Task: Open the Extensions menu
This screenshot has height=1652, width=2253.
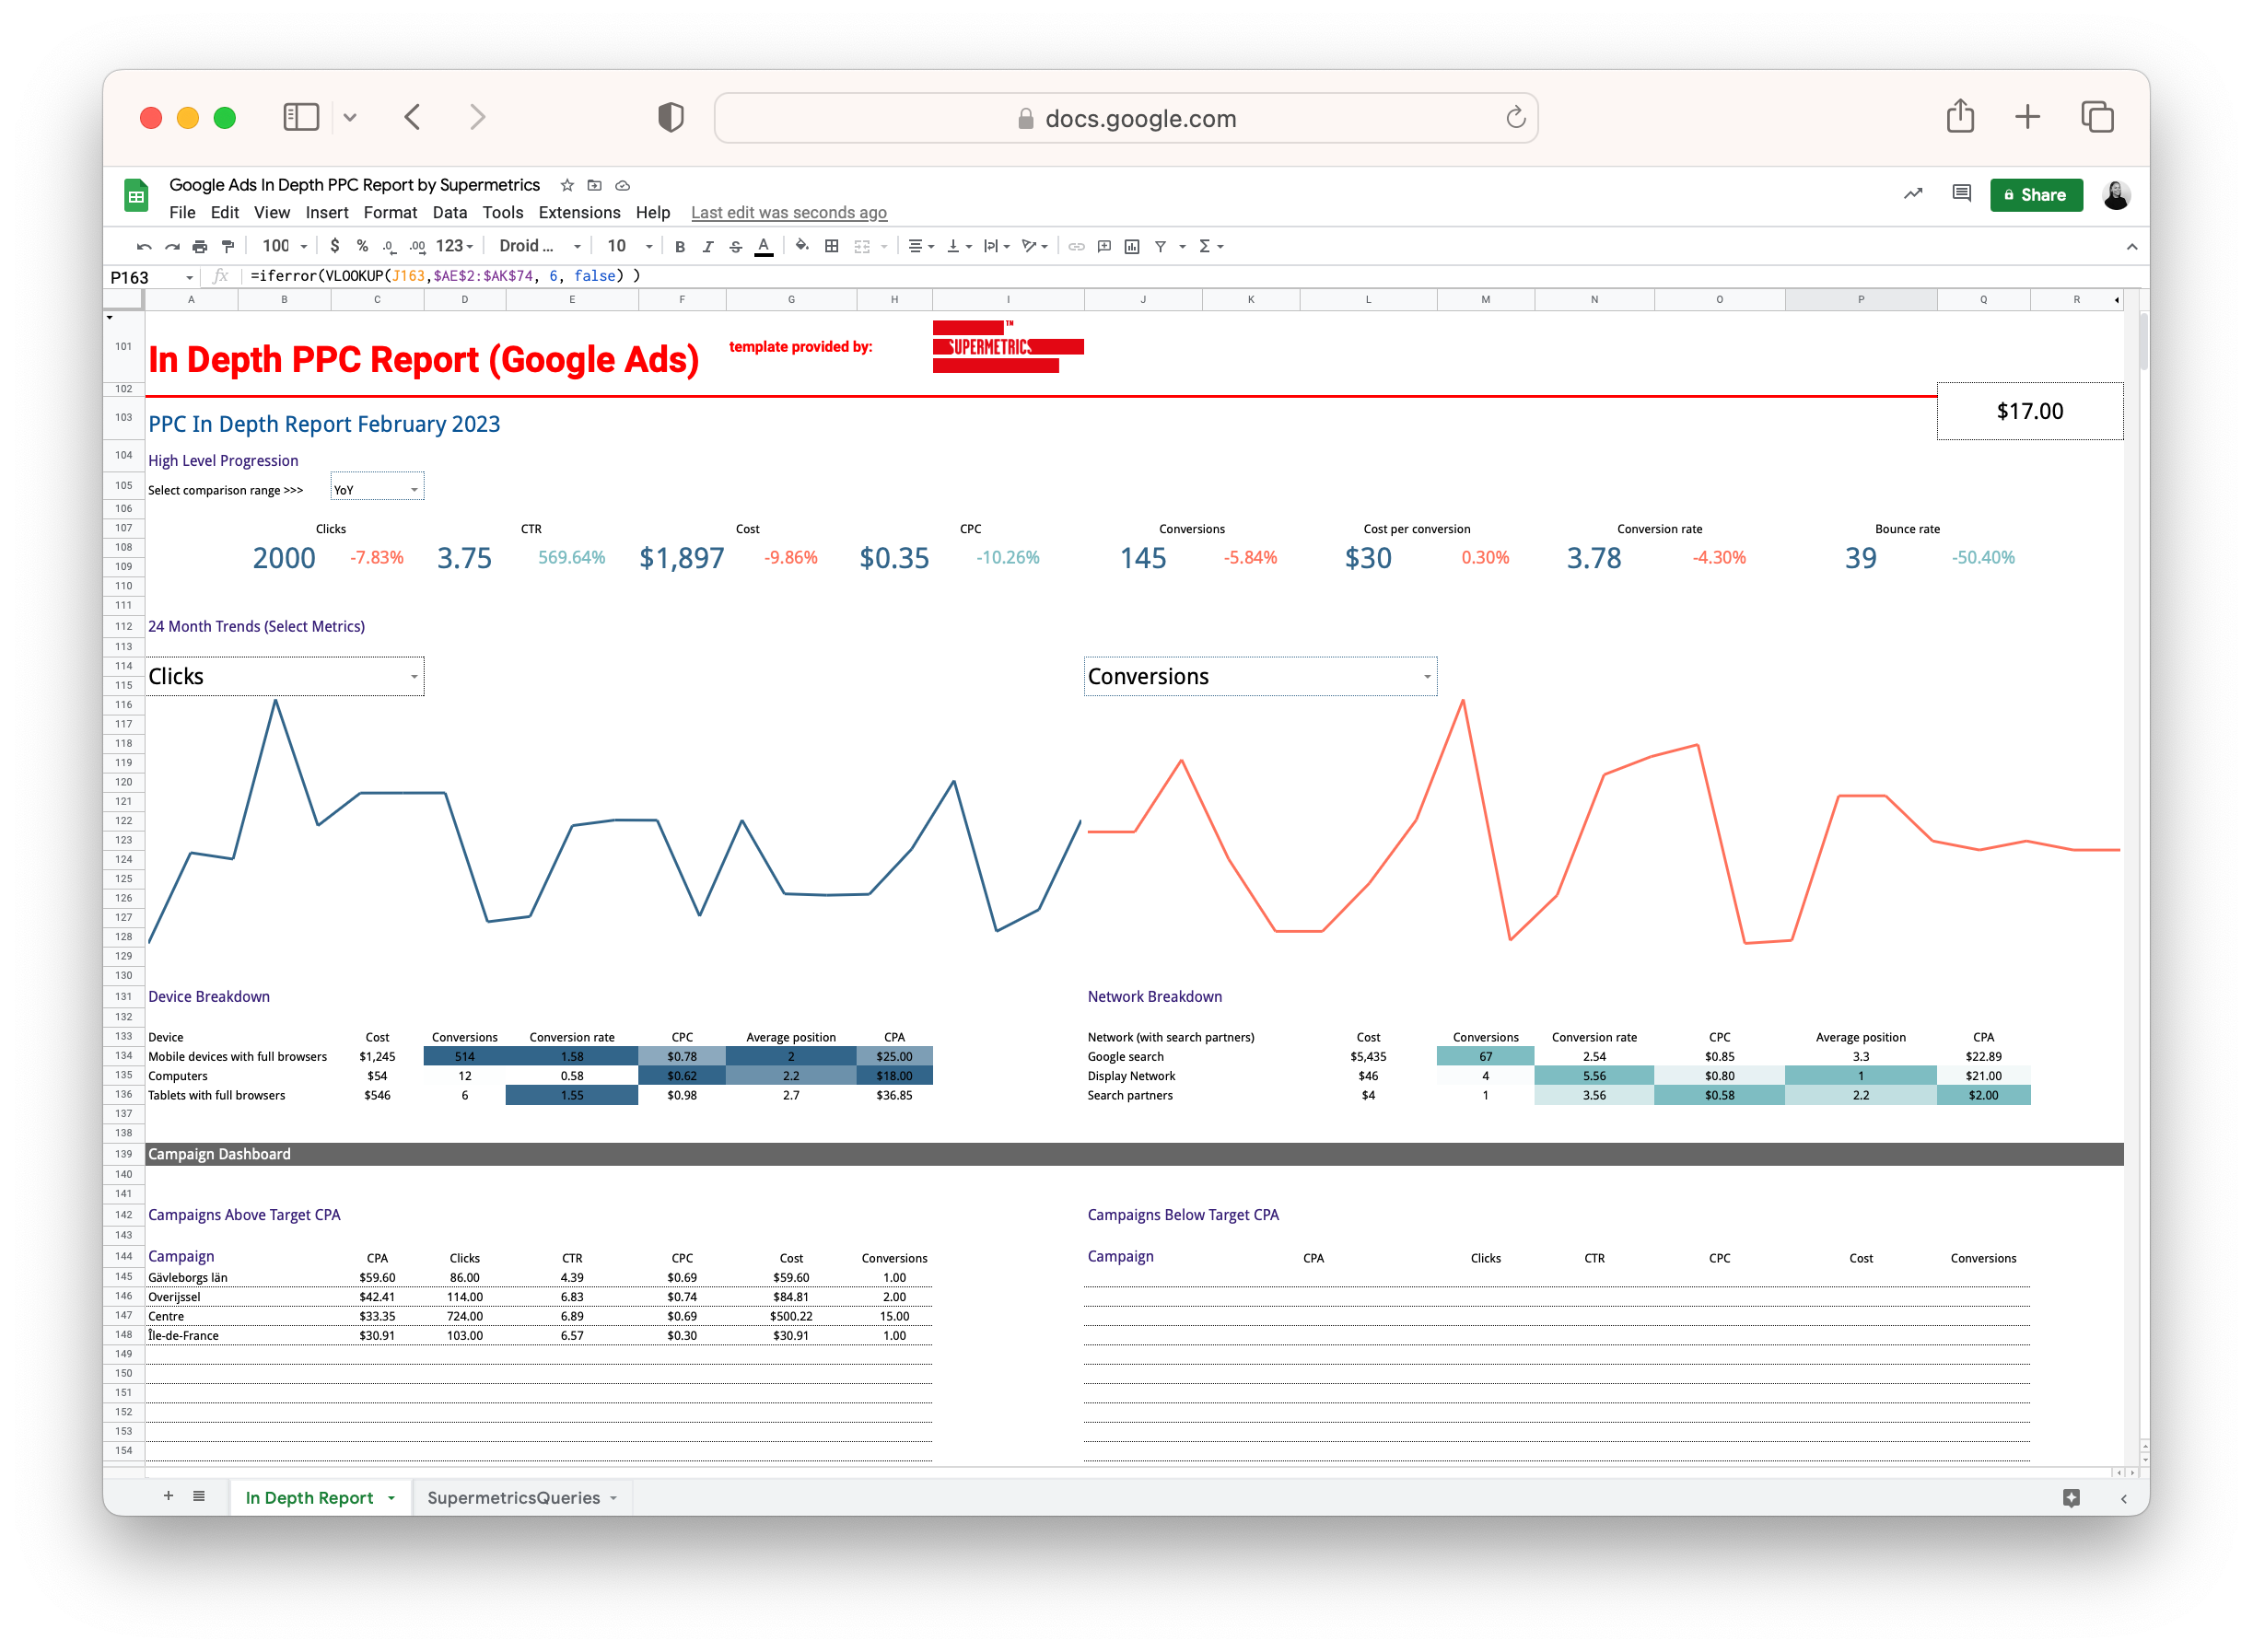Action: pyautogui.click(x=579, y=212)
